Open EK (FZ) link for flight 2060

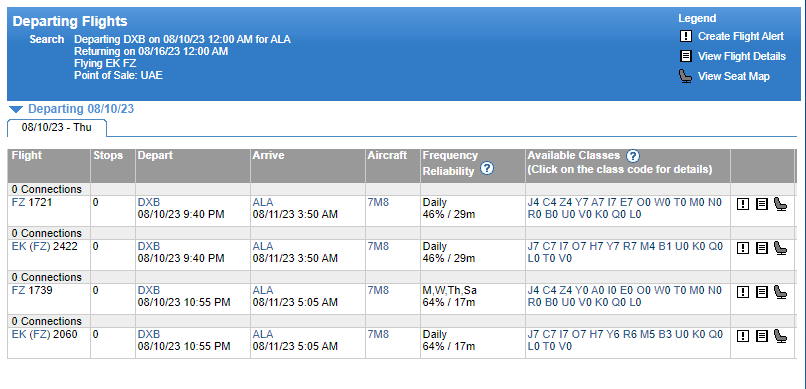(31, 334)
